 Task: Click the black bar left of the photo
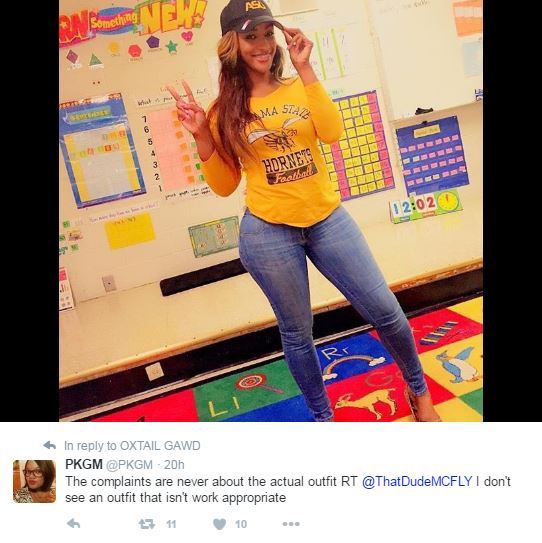click(29, 211)
